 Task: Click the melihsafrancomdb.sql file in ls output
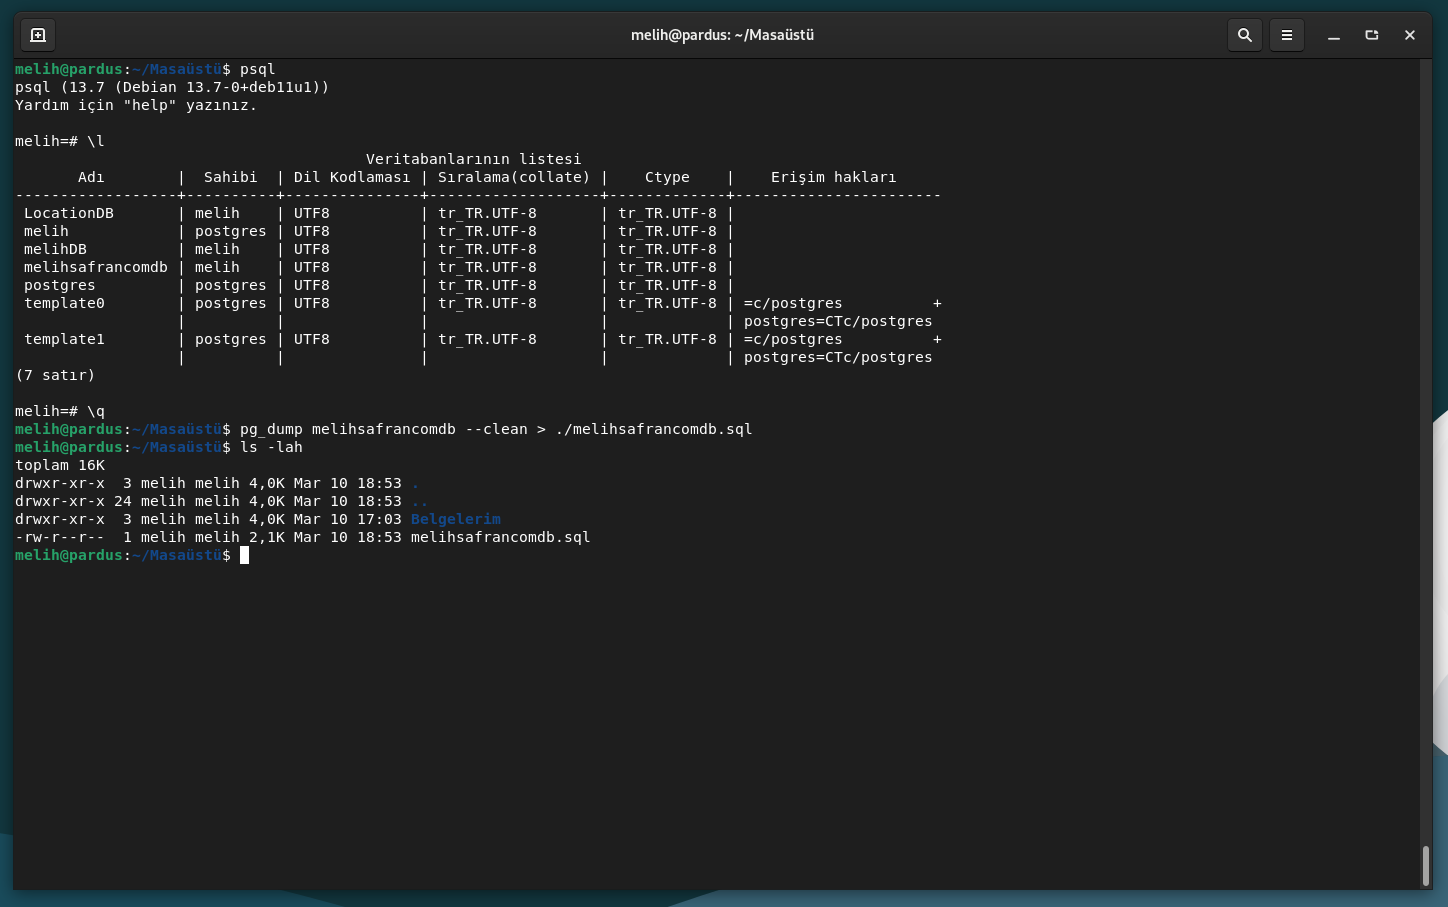(501, 537)
